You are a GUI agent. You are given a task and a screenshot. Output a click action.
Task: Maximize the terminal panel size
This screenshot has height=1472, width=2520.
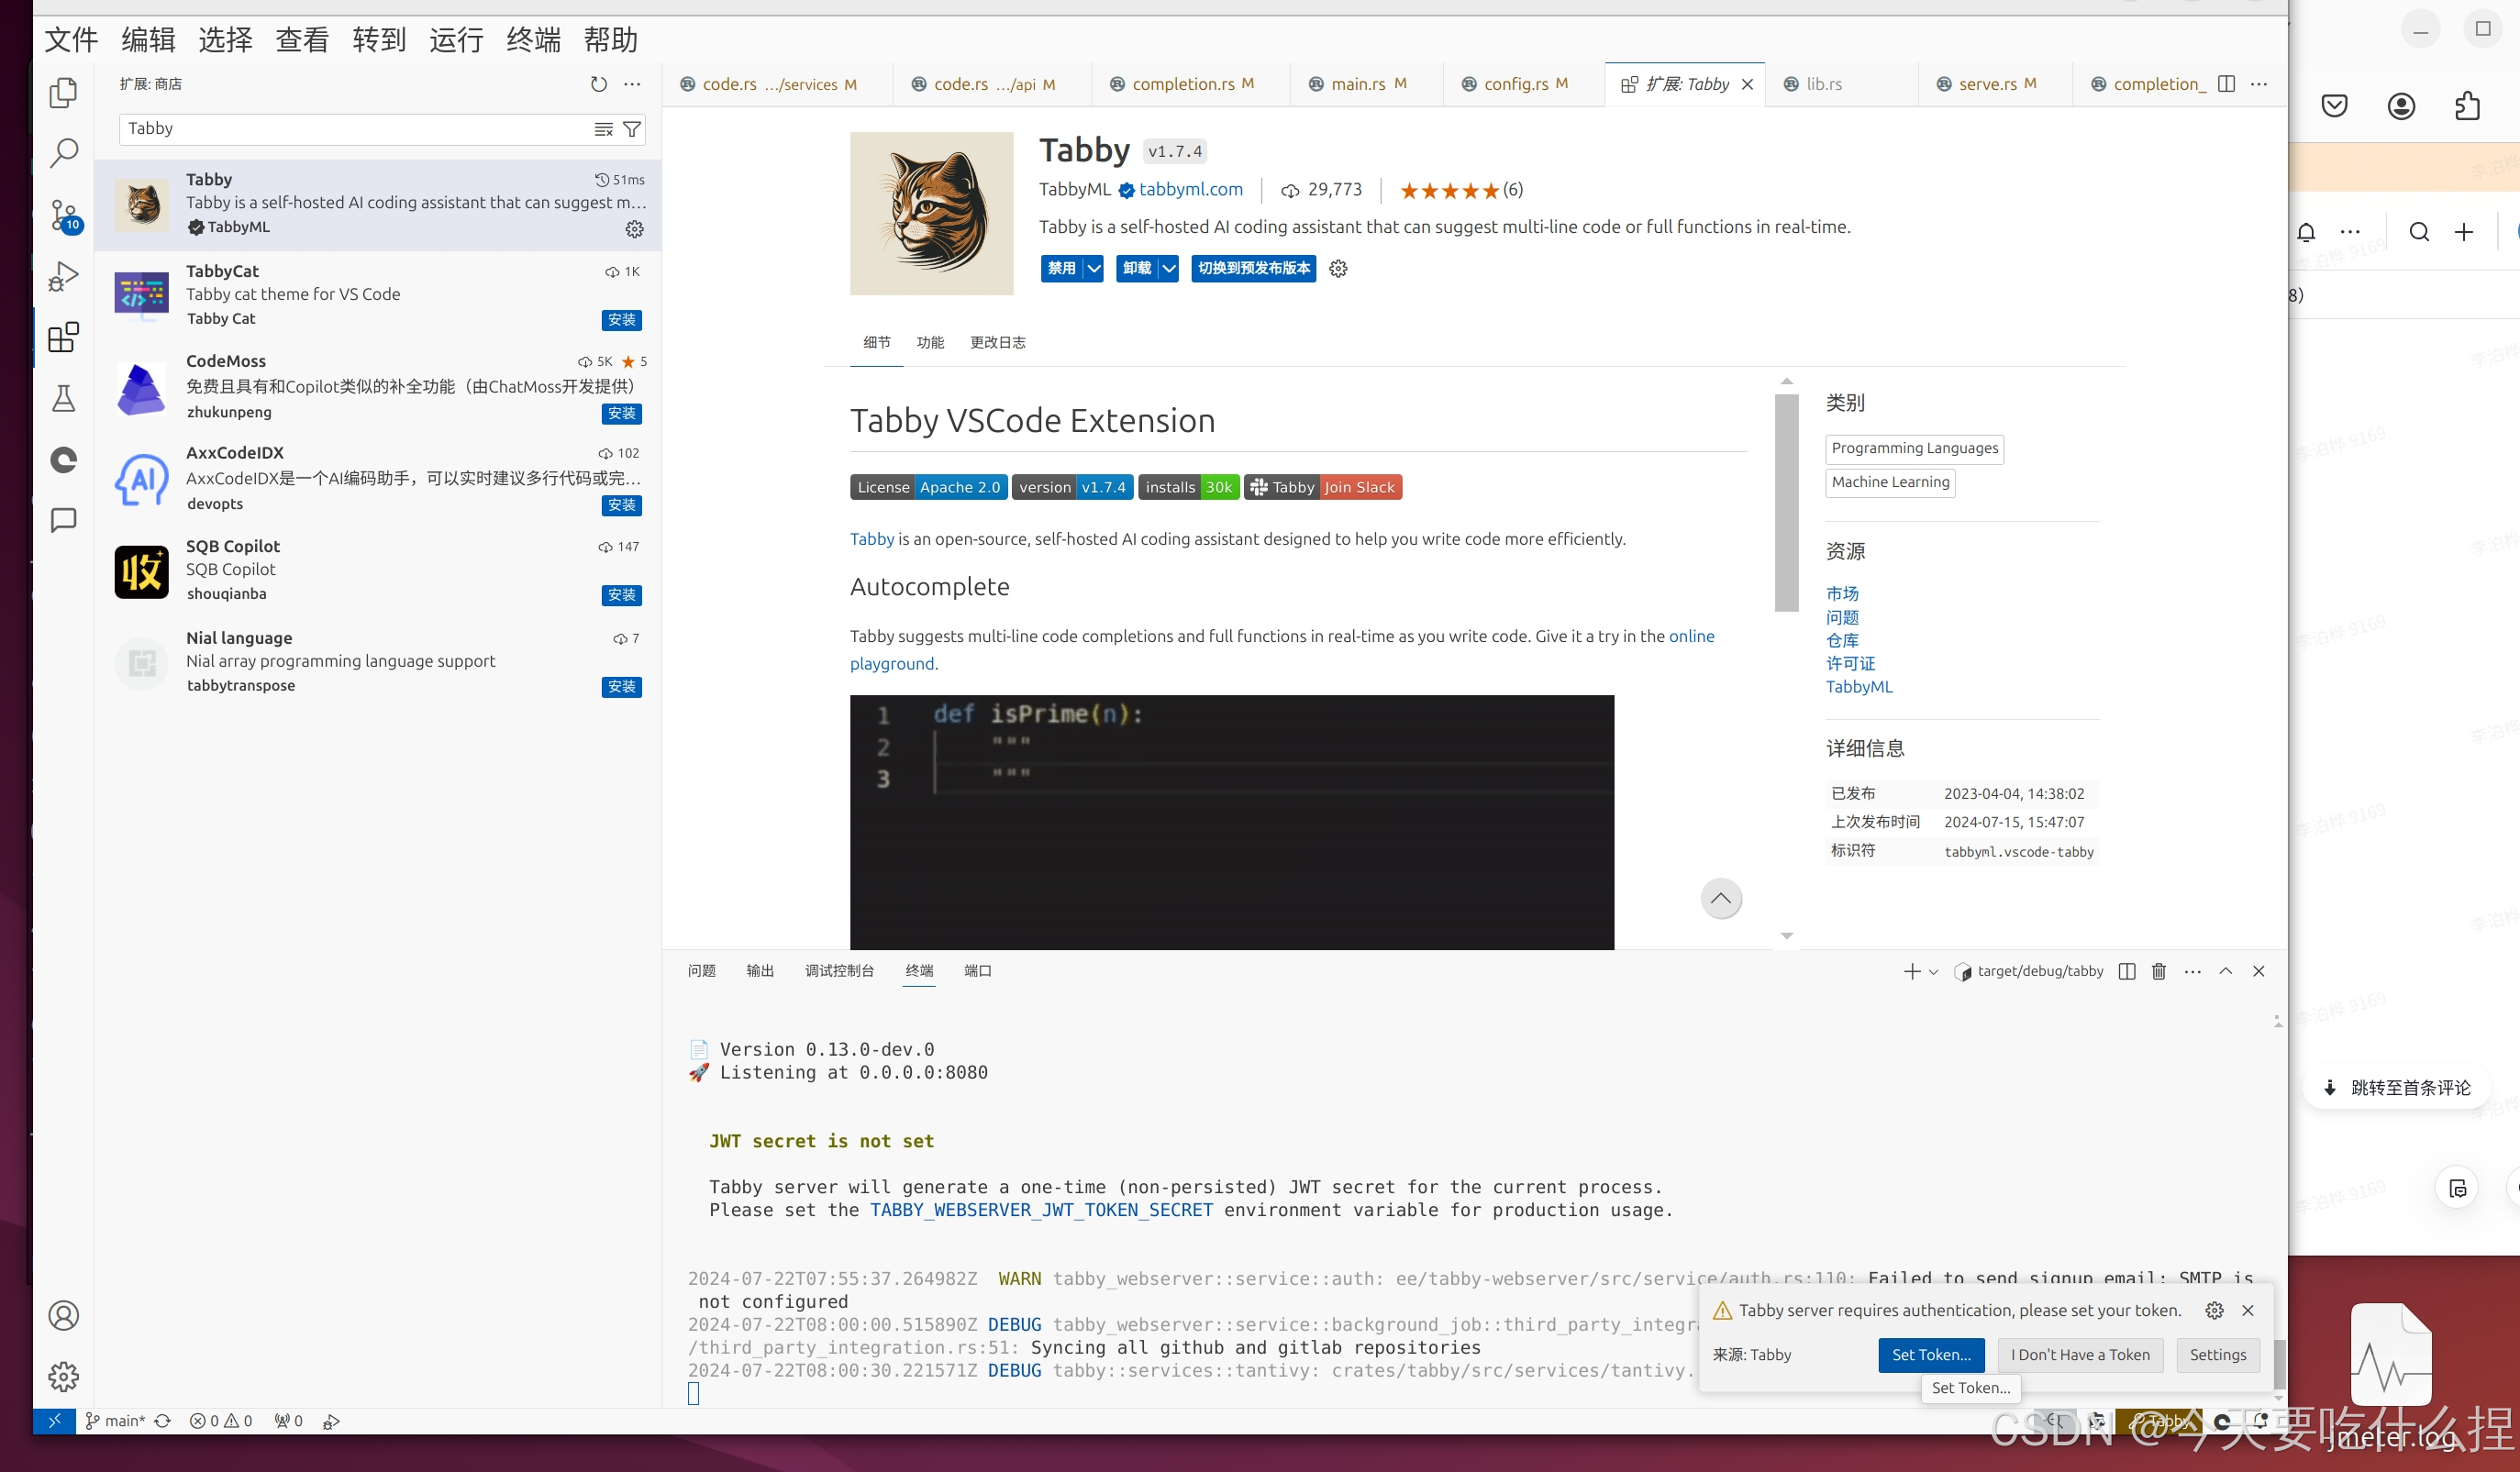2225,971
